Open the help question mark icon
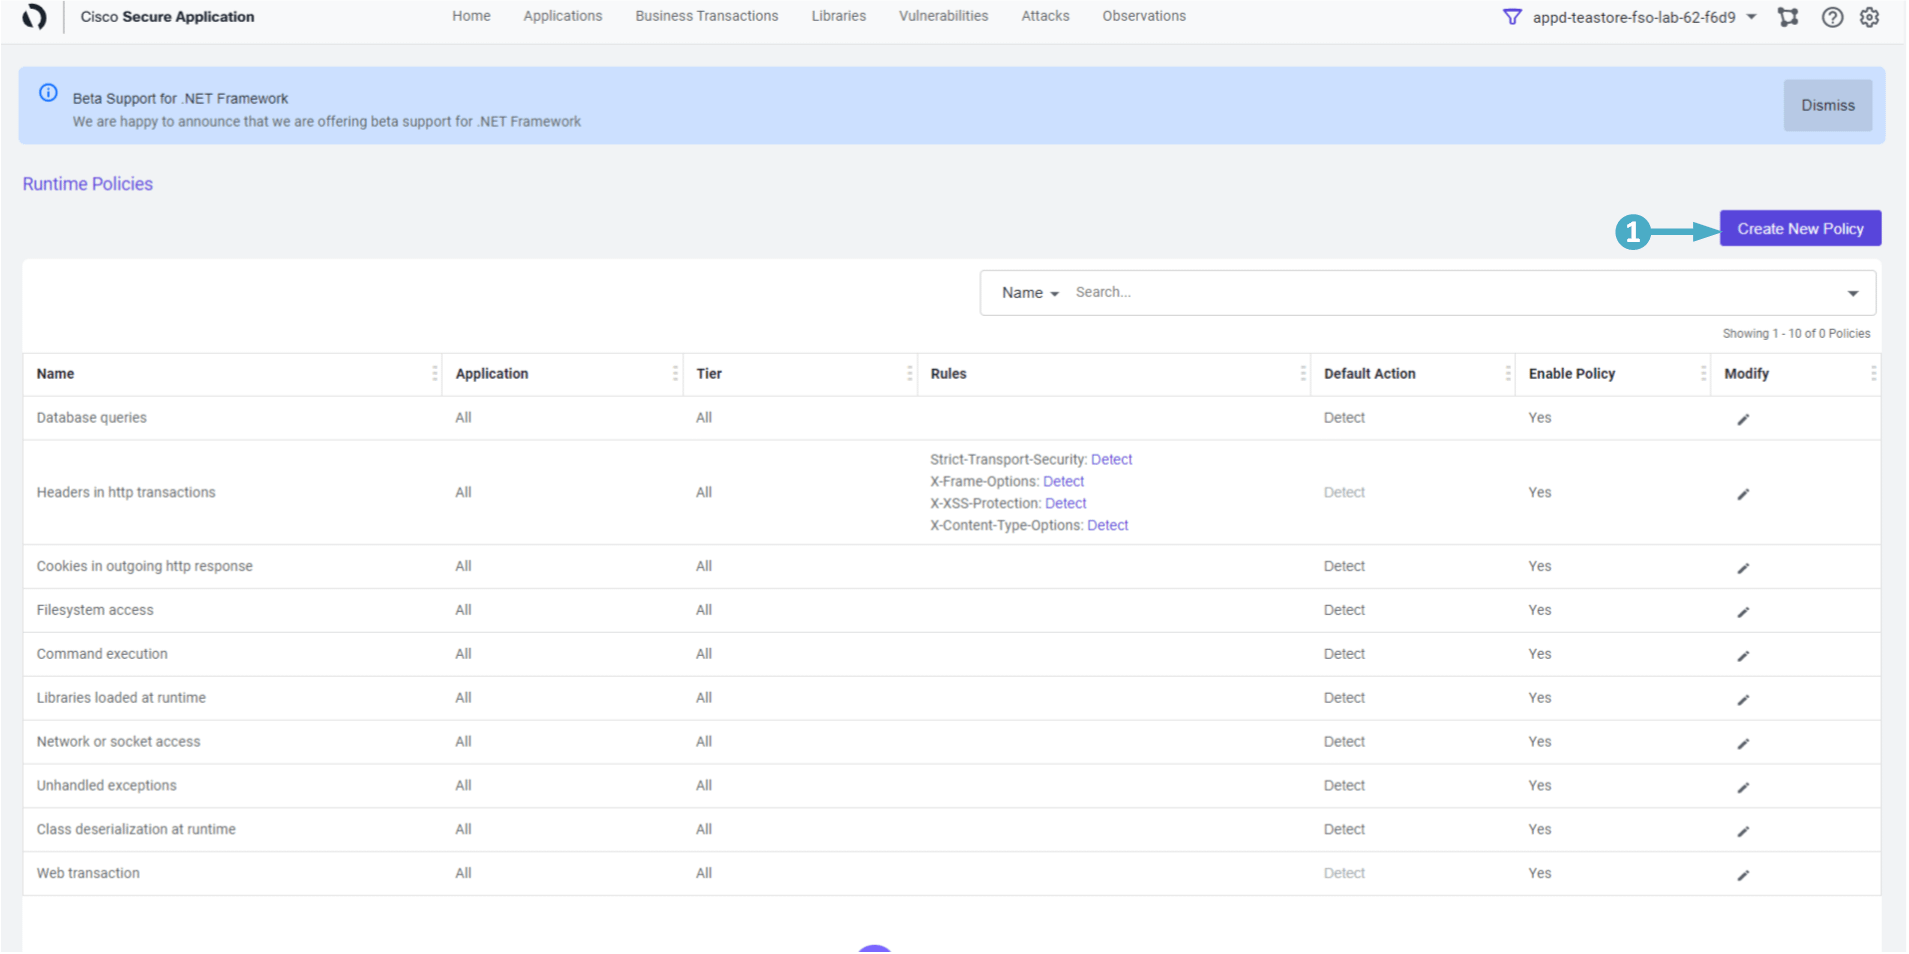This screenshot has height=954, width=1909. pos(1832,17)
